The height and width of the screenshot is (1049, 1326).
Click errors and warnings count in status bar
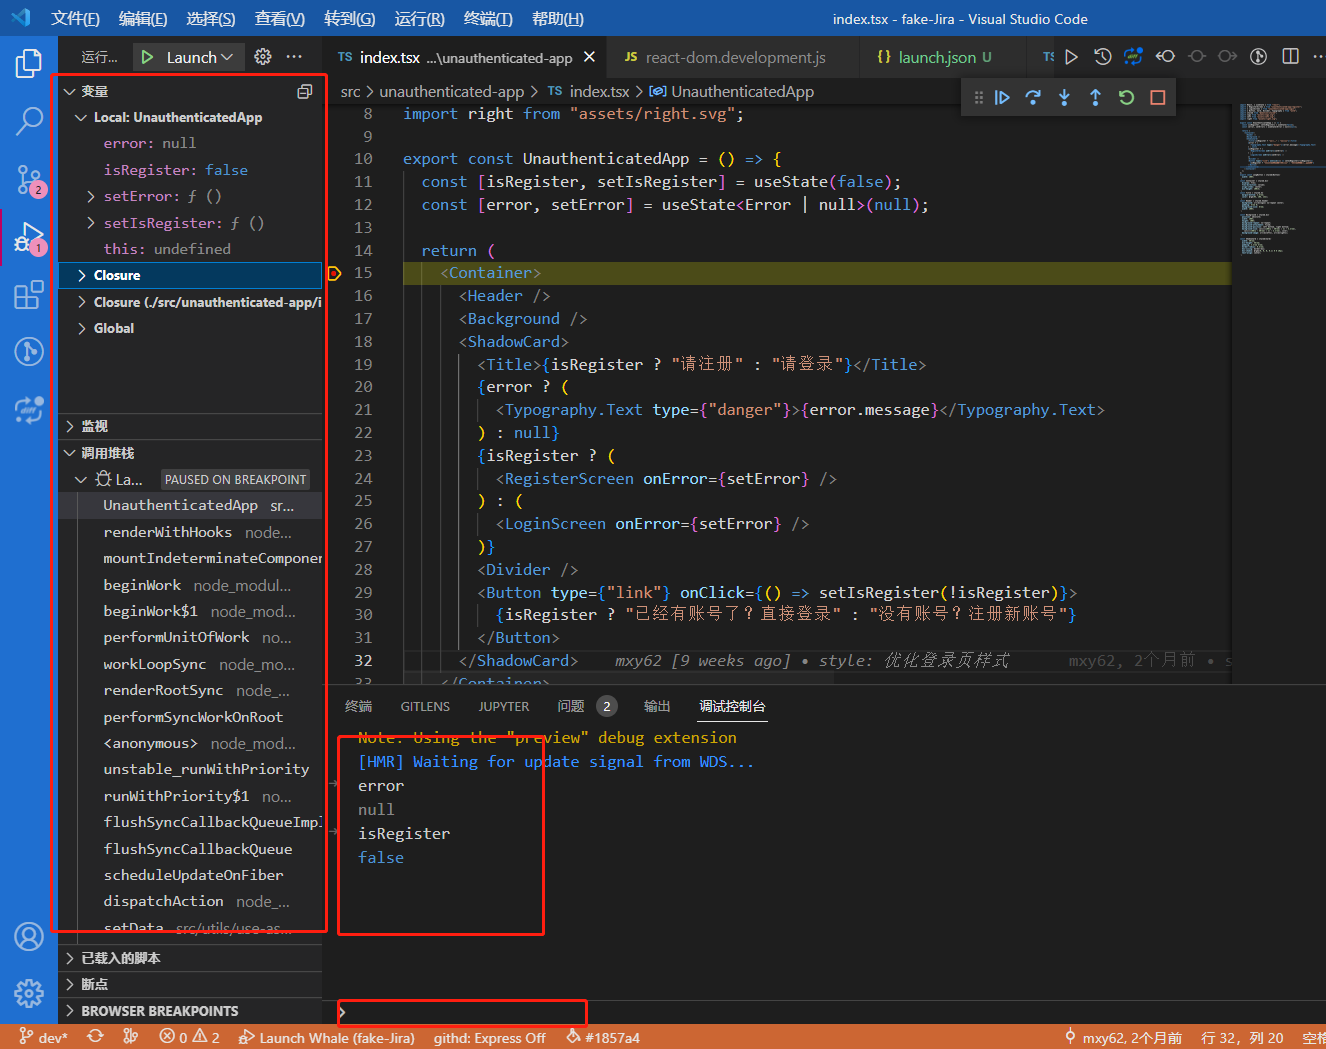[x=190, y=1038]
